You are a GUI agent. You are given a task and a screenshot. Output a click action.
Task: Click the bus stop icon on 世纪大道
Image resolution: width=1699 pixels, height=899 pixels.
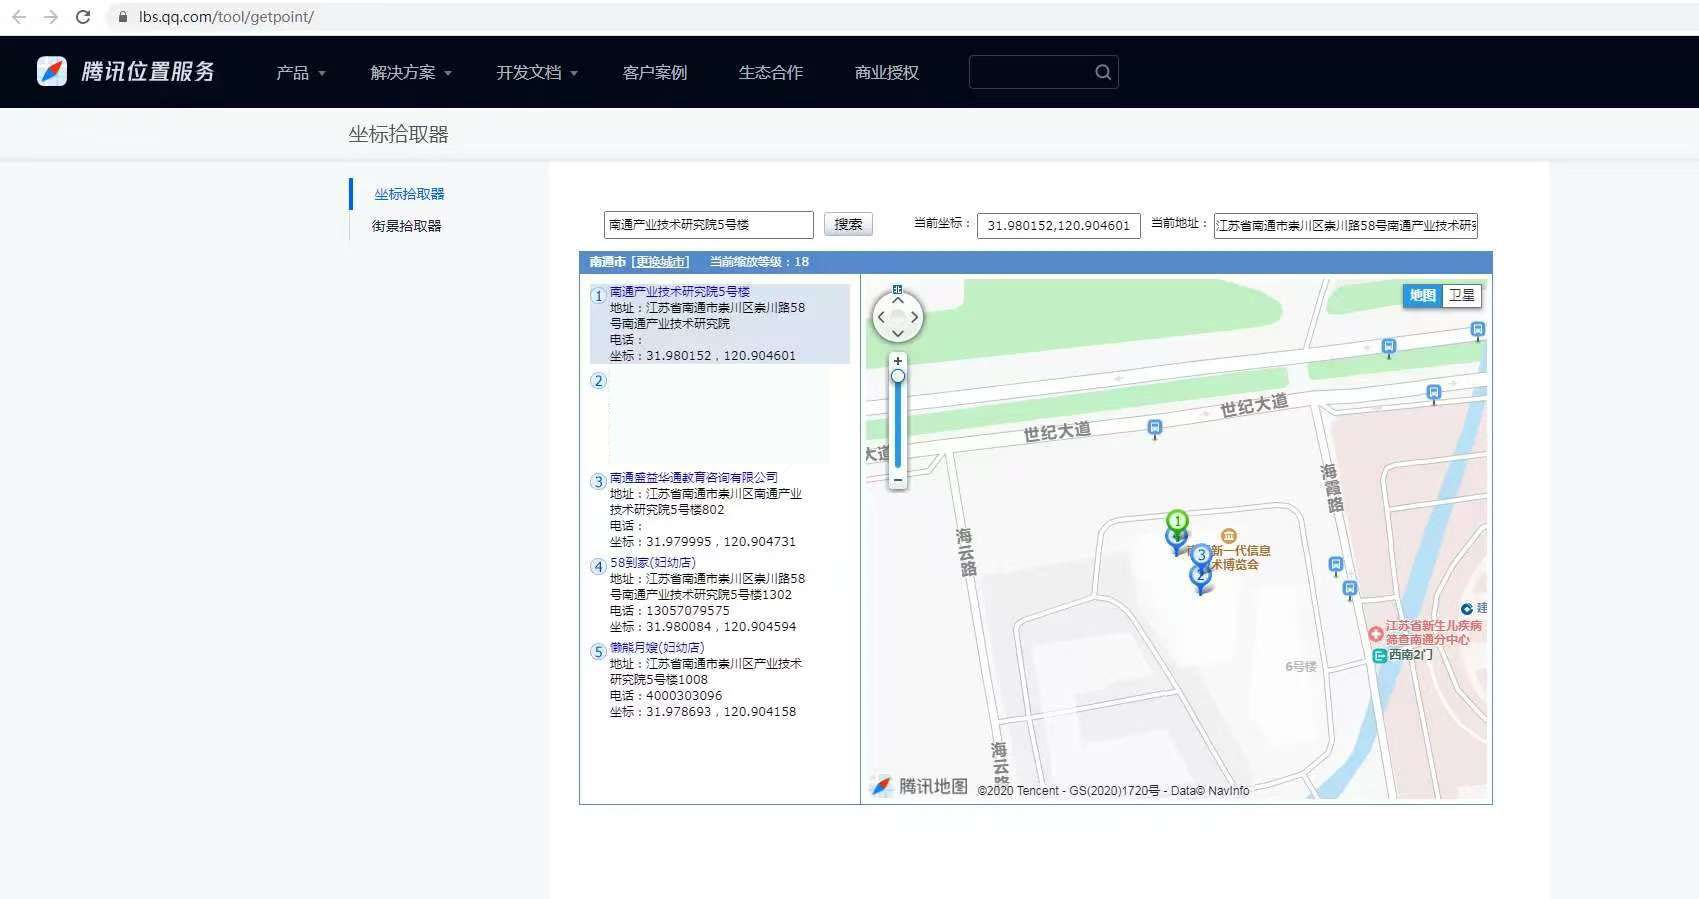1155,429
